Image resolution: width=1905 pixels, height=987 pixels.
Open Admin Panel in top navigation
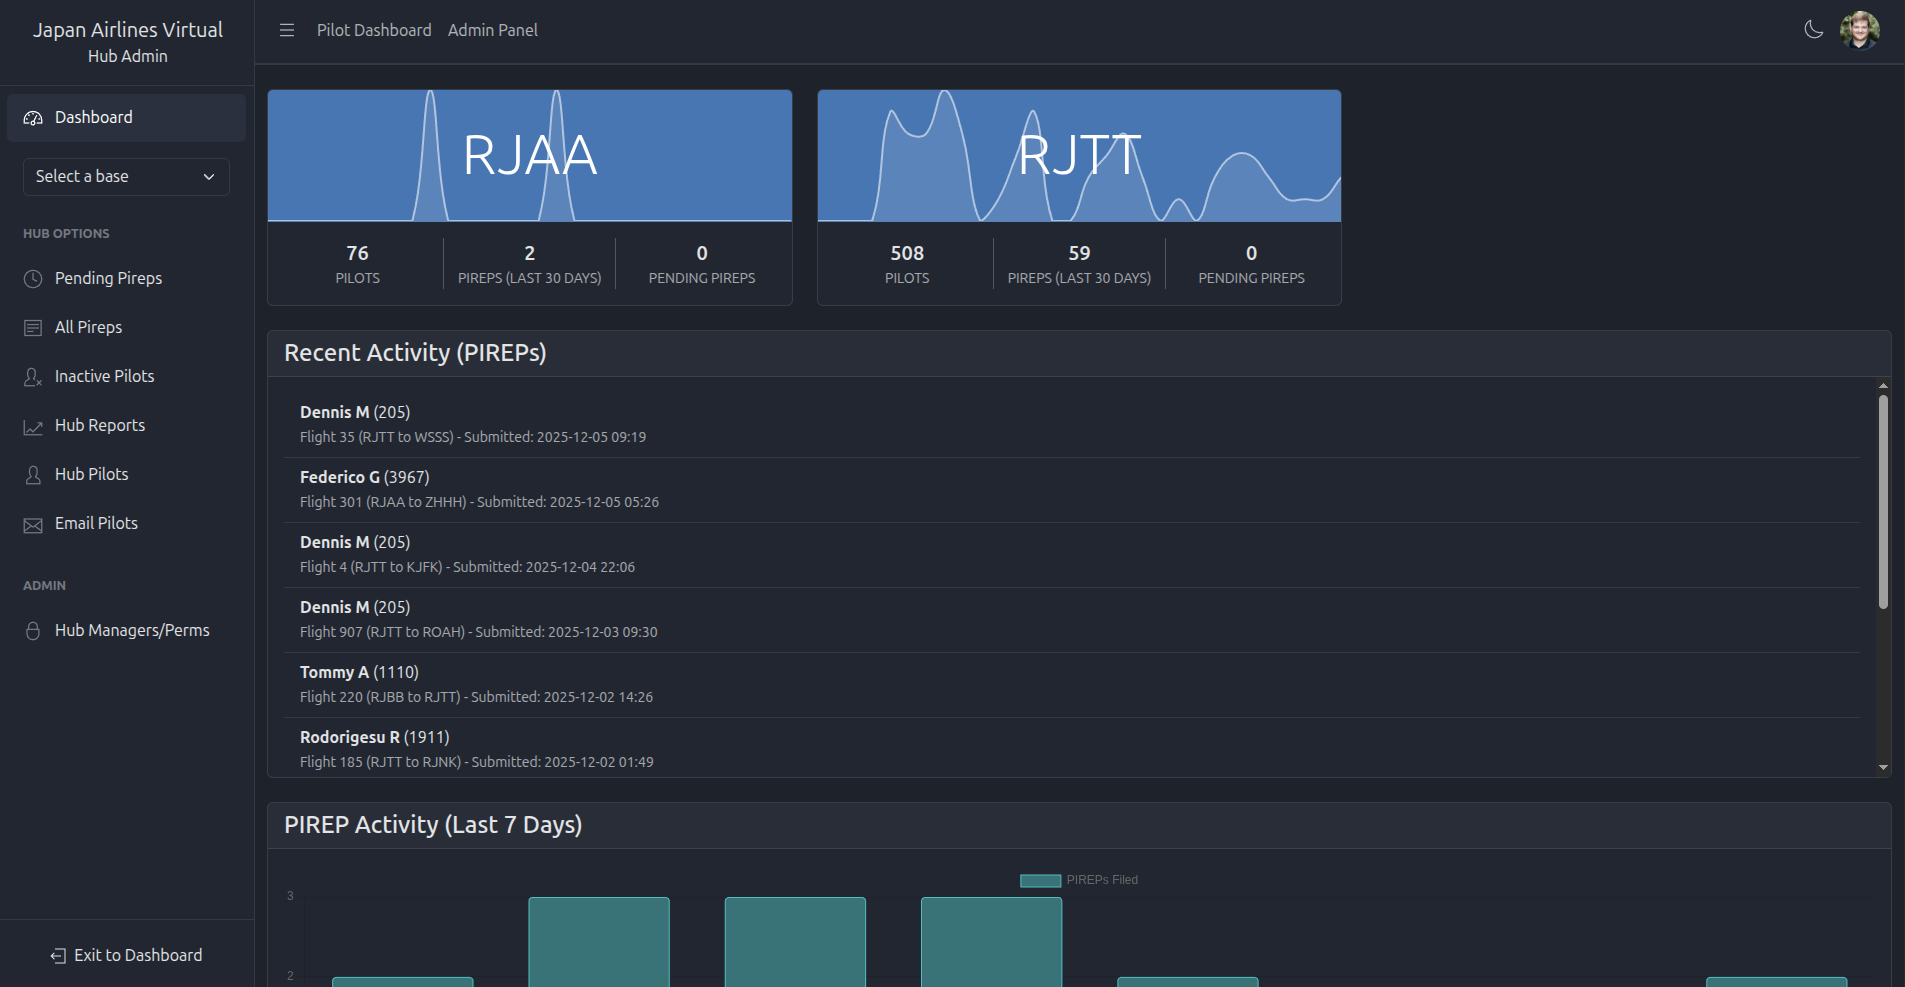493,30
